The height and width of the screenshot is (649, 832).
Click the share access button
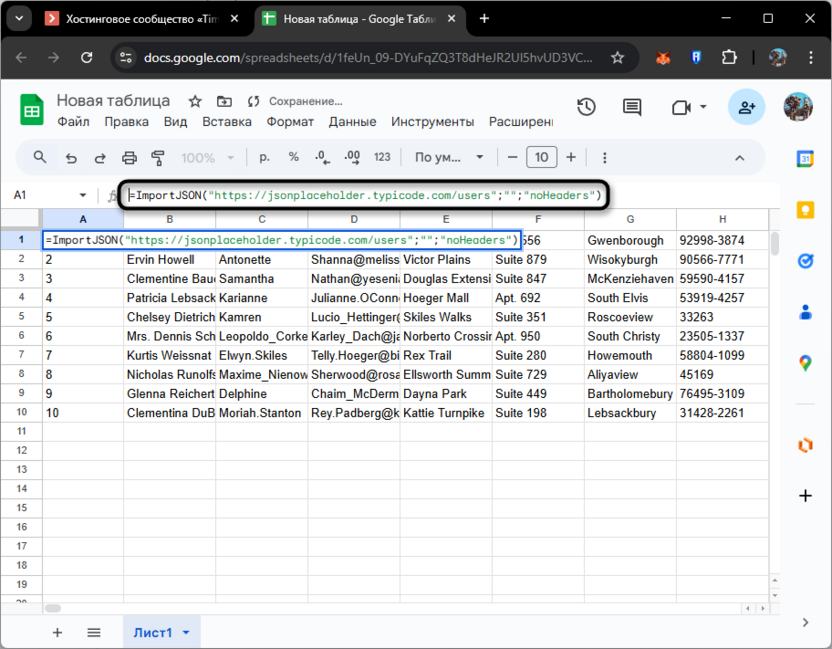pos(746,107)
